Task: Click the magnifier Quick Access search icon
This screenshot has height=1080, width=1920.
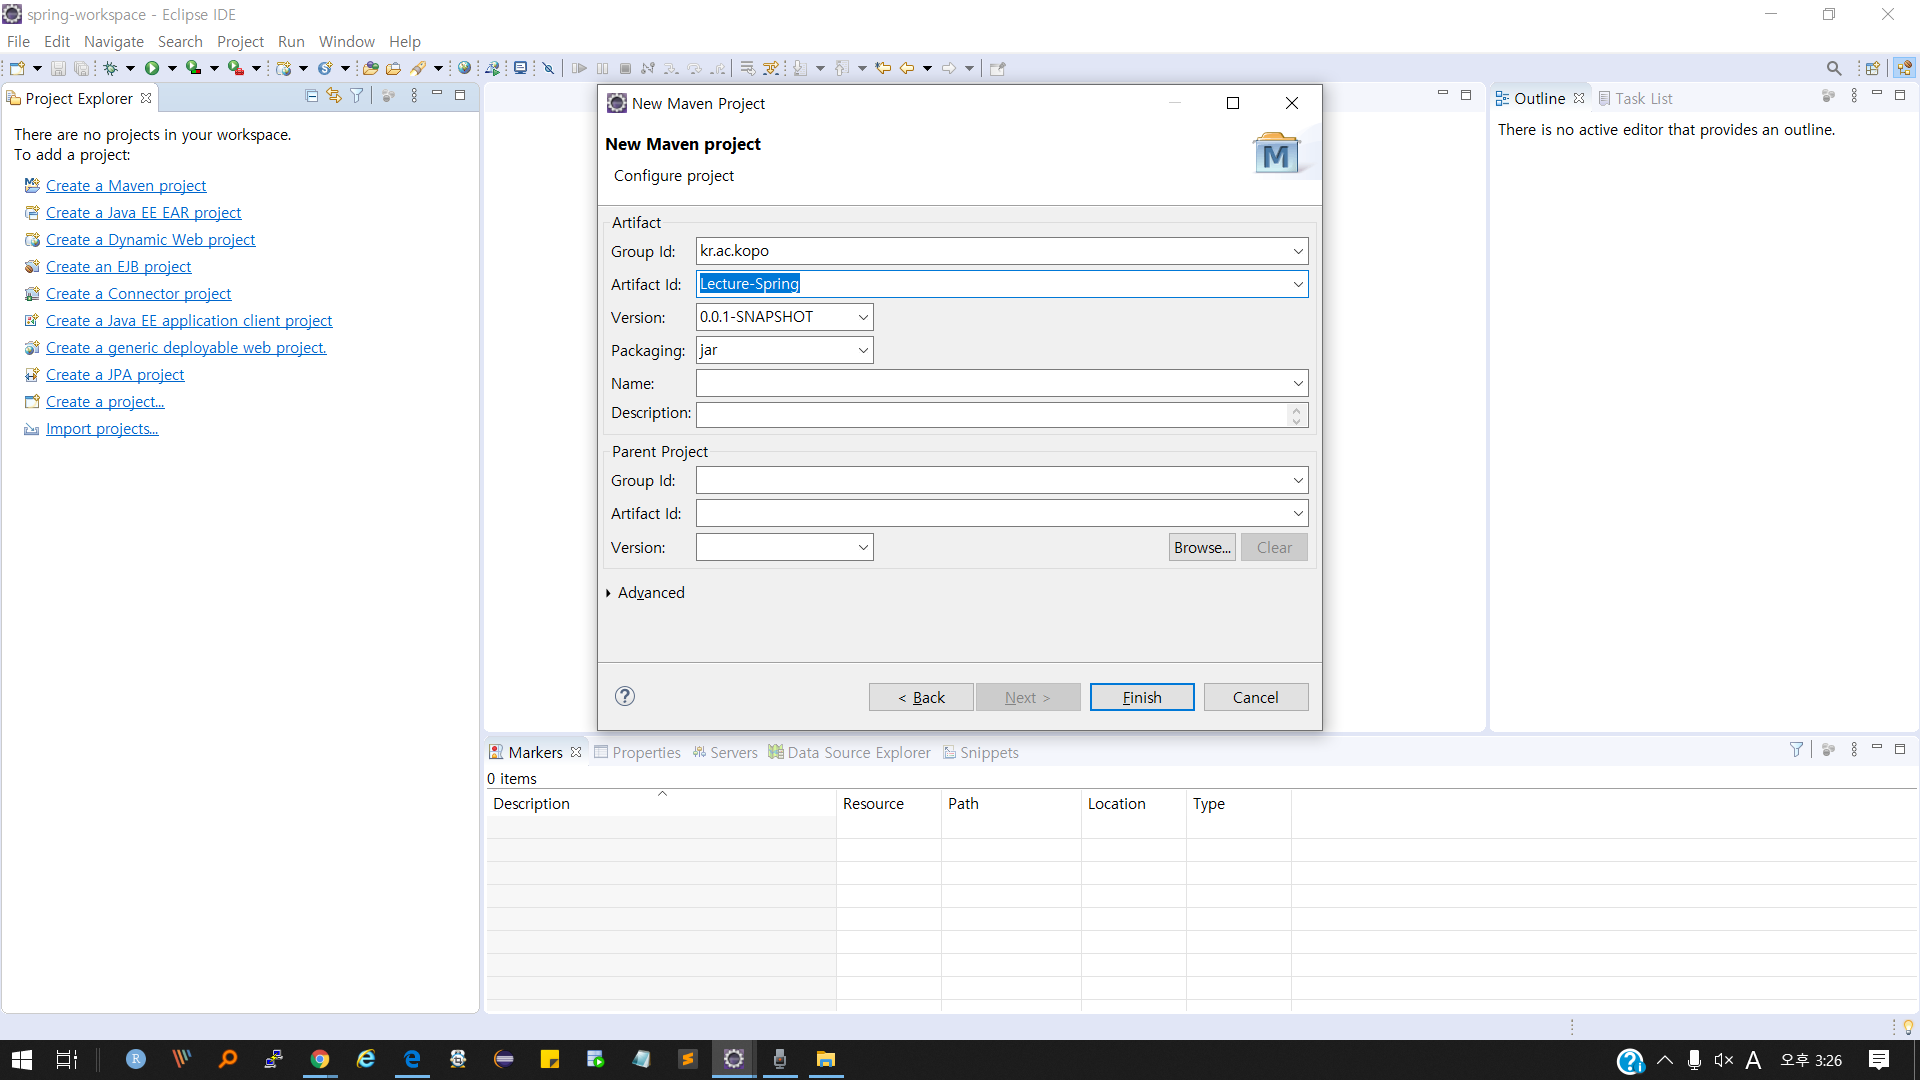Action: tap(1834, 68)
